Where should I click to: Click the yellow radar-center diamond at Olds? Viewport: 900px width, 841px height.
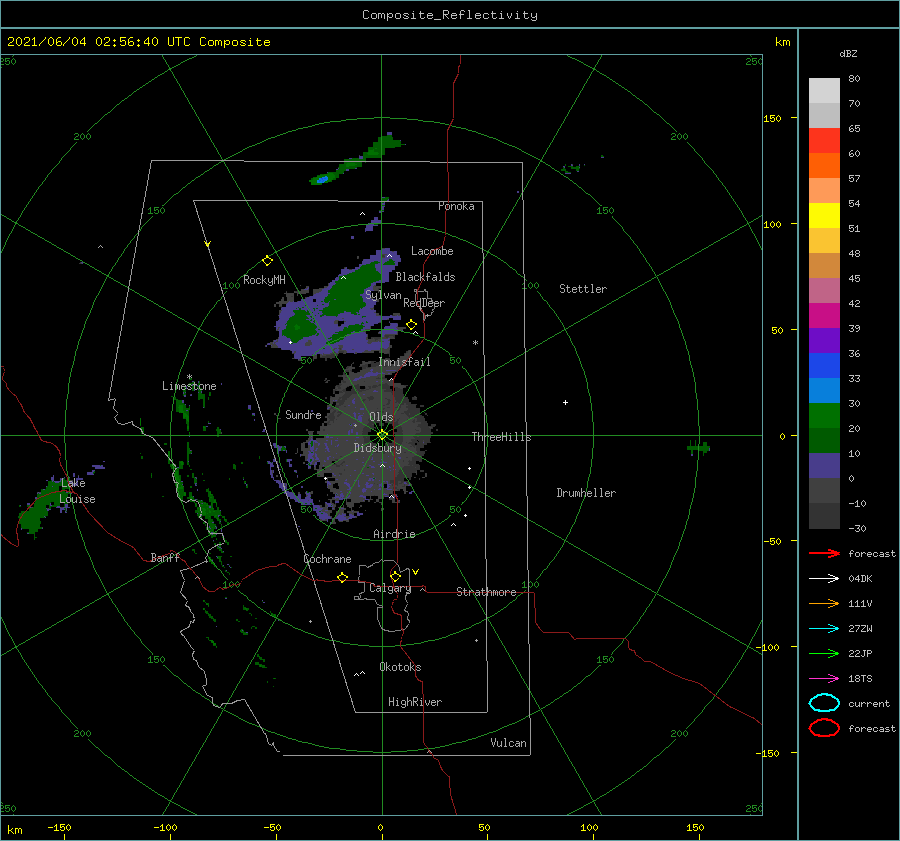pyautogui.click(x=382, y=435)
